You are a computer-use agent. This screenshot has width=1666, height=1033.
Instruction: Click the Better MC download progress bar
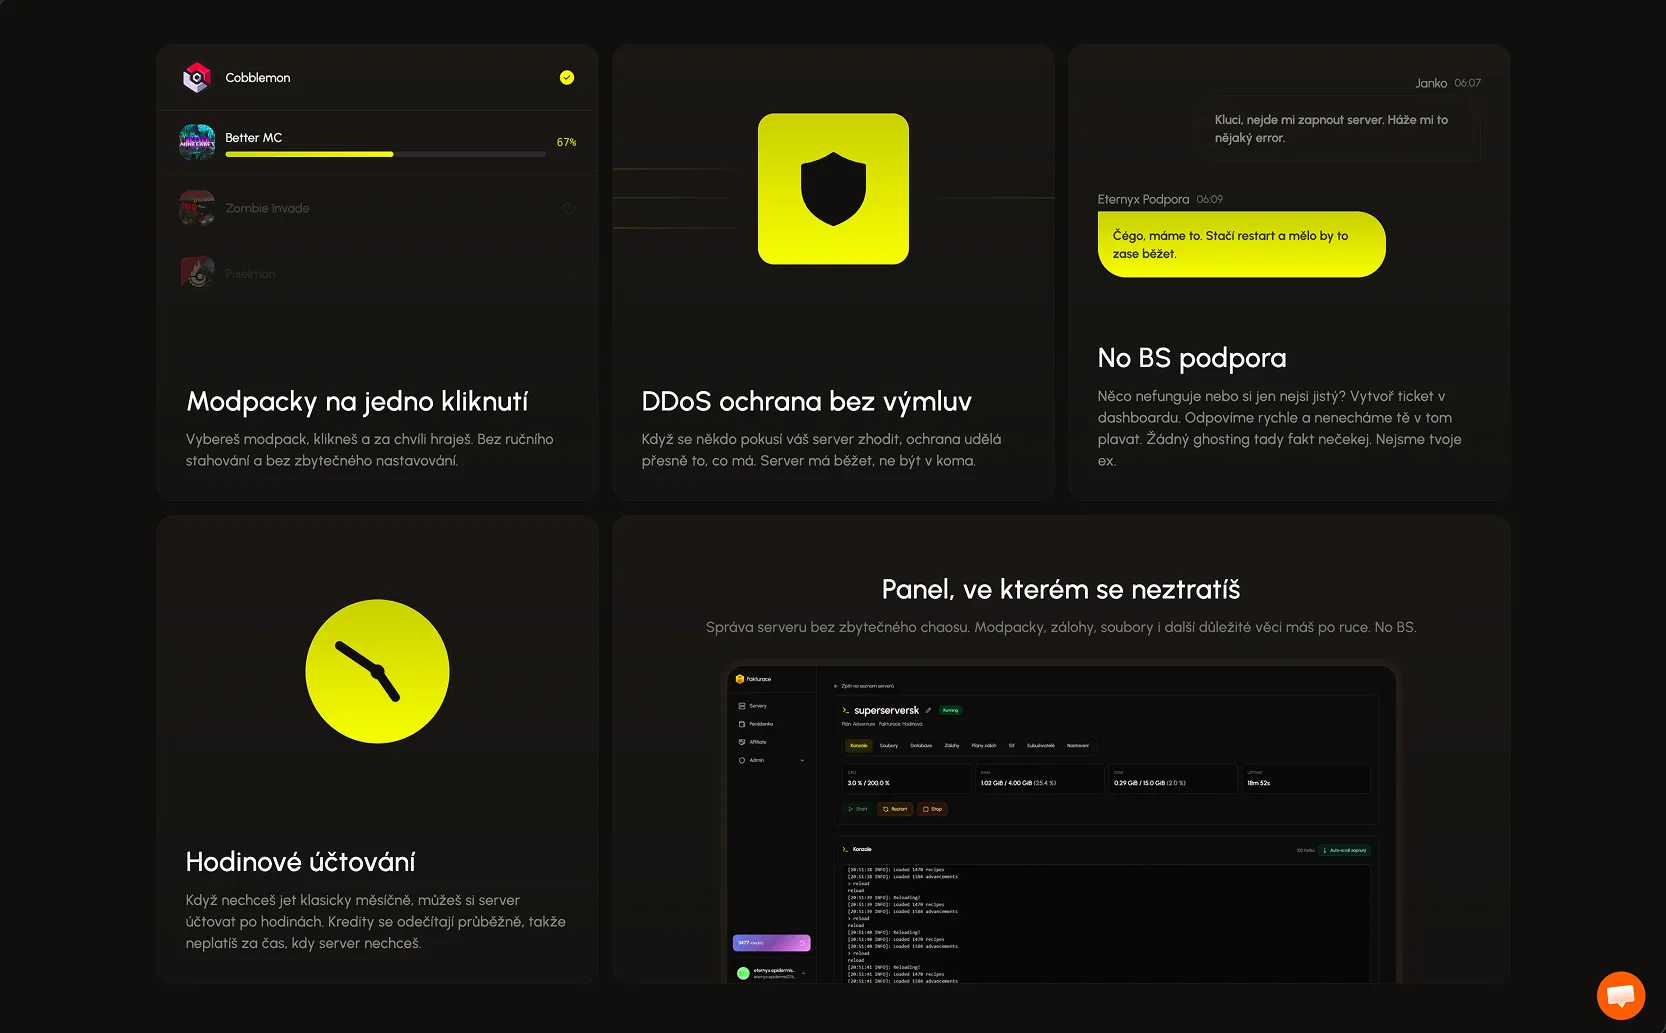point(385,154)
